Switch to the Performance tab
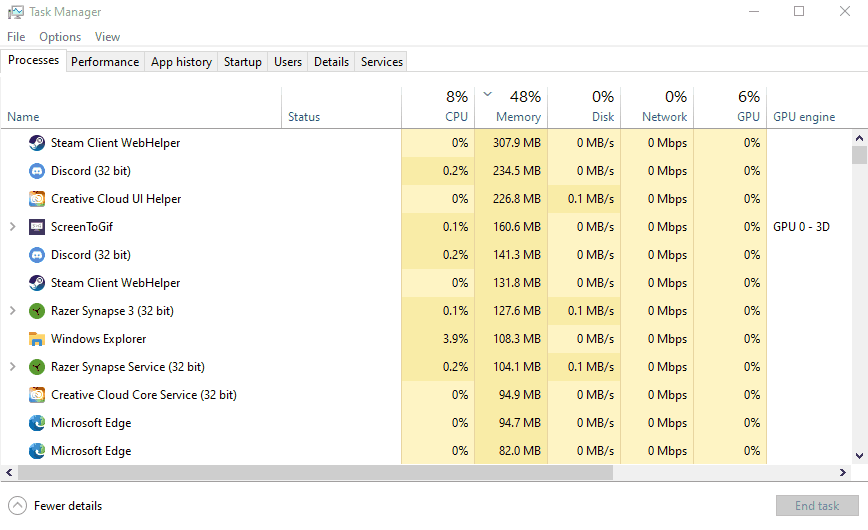The image size is (868, 530). 105,62
